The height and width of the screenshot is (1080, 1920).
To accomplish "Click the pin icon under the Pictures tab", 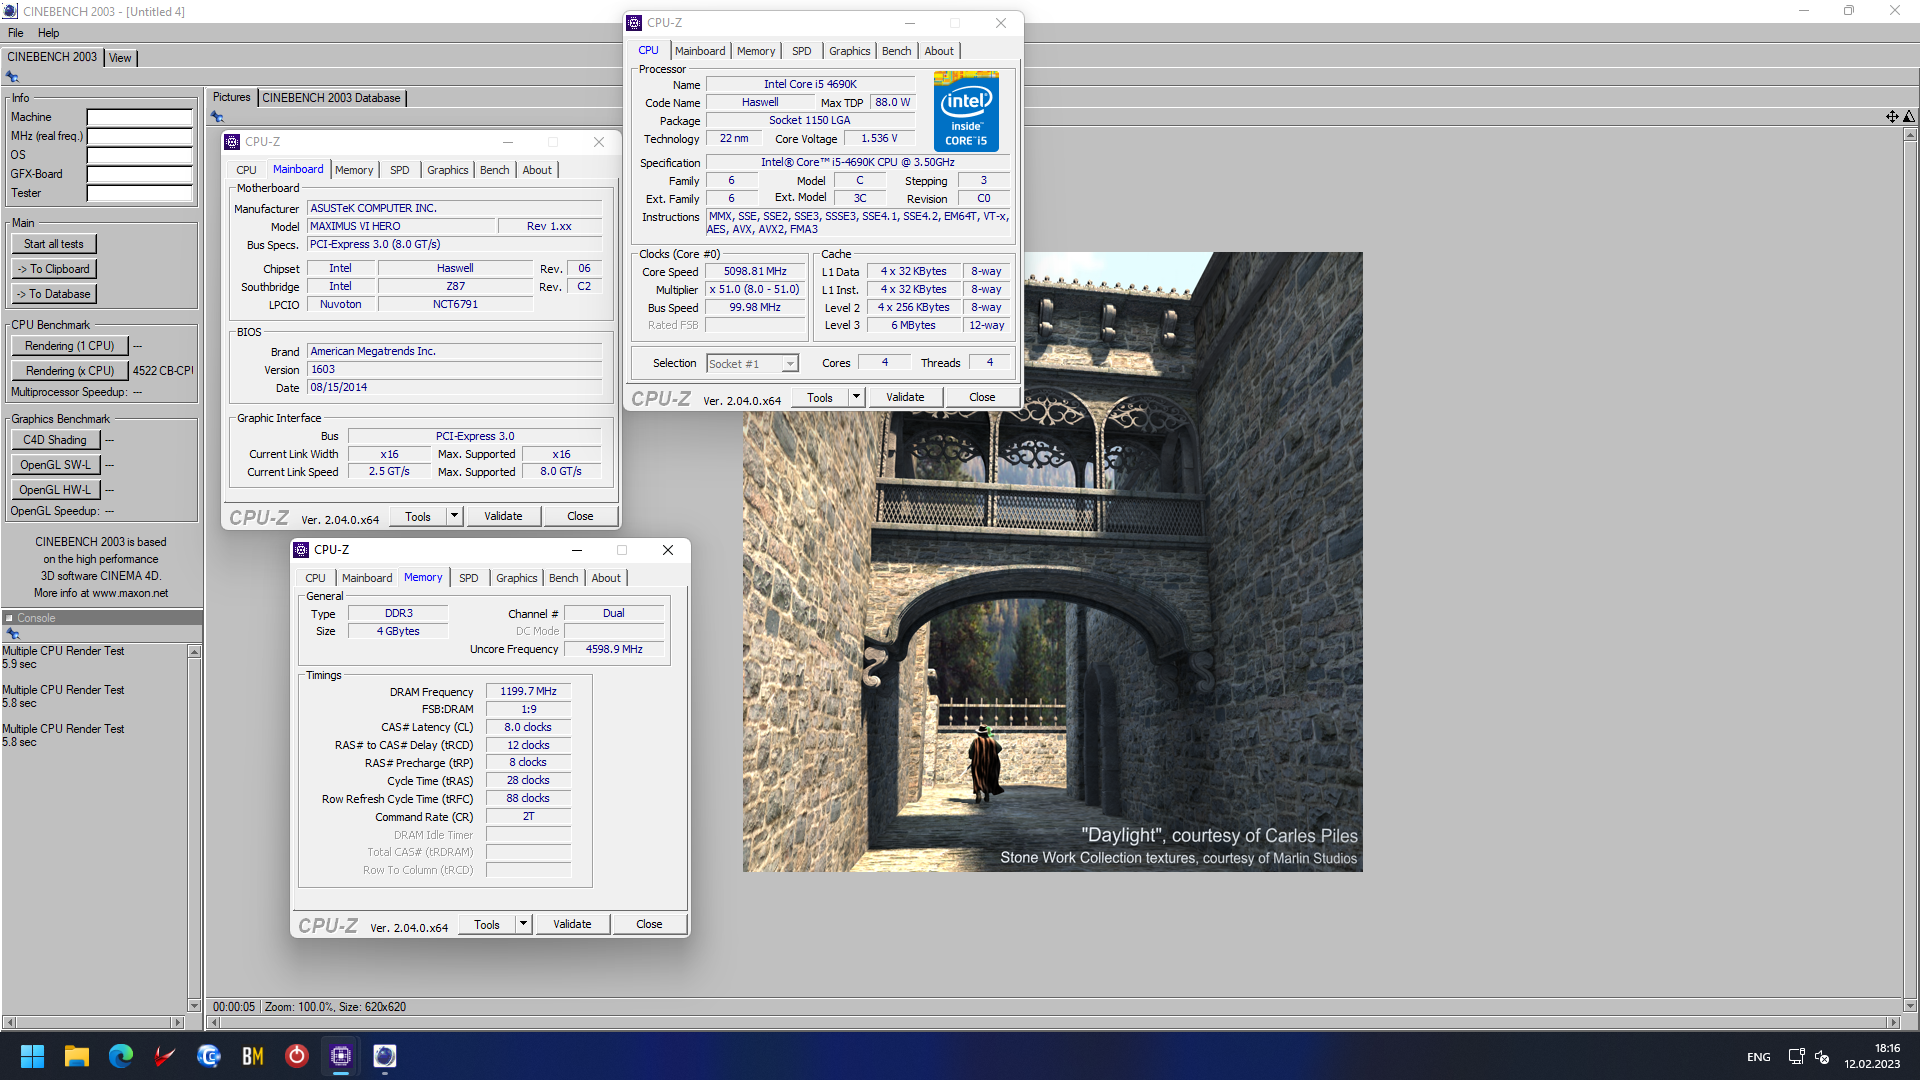I will tap(217, 117).
